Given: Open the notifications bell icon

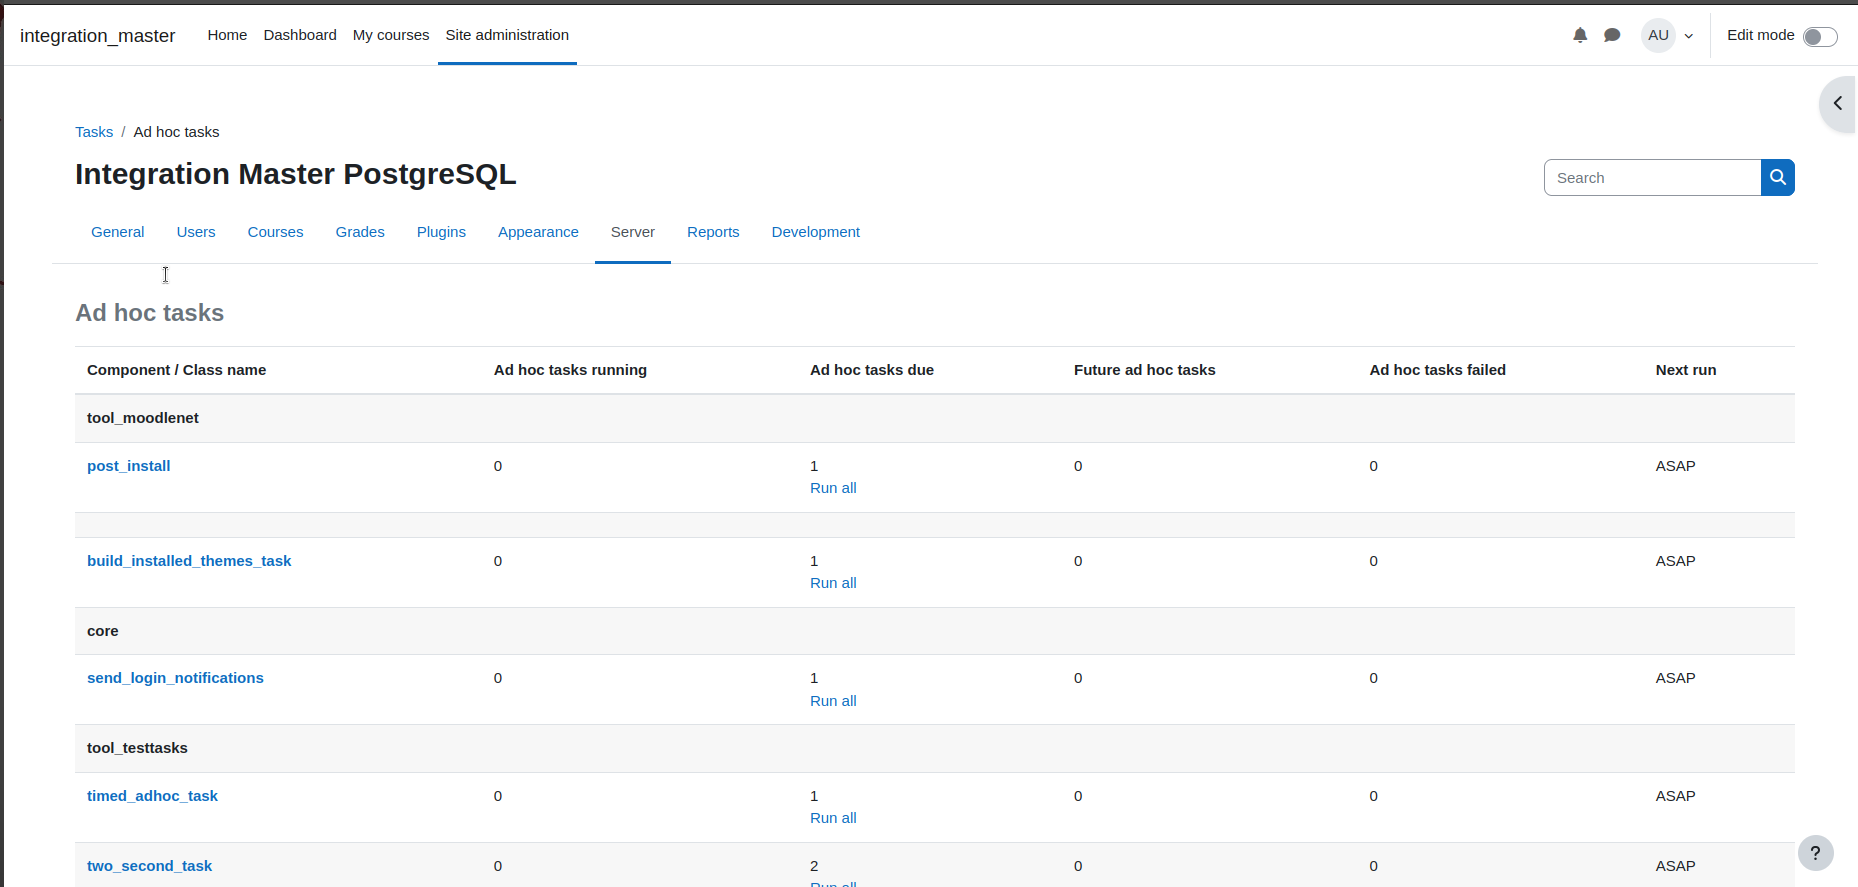Looking at the screenshot, I should pos(1580,35).
